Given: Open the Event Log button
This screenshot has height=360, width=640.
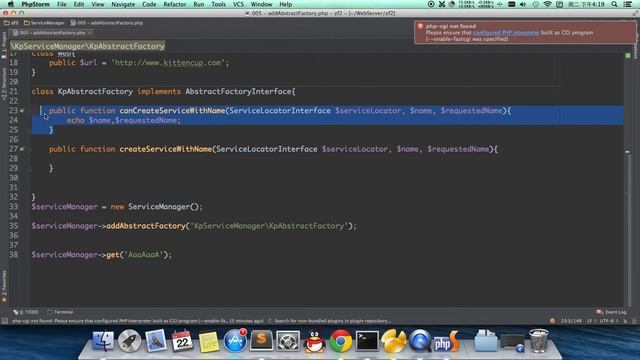Looking at the screenshot, I should pyautogui.click(x=611, y=312).
